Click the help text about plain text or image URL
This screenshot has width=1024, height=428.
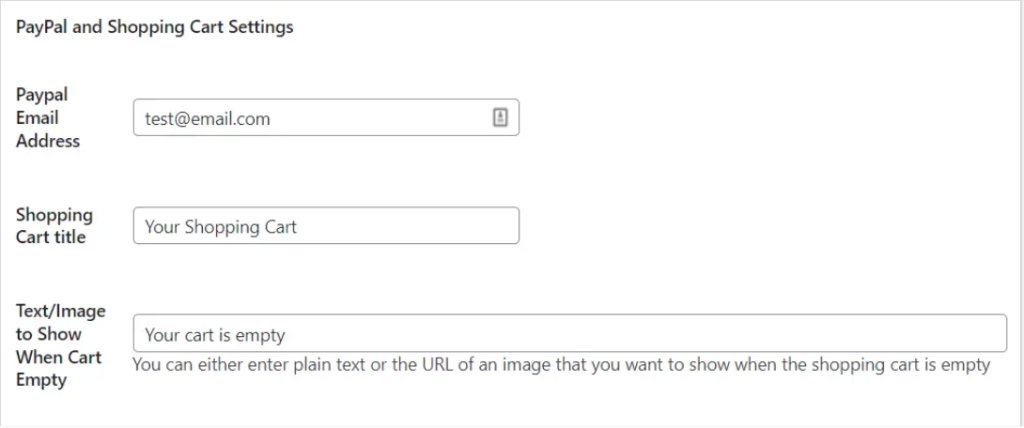point(560,365)
